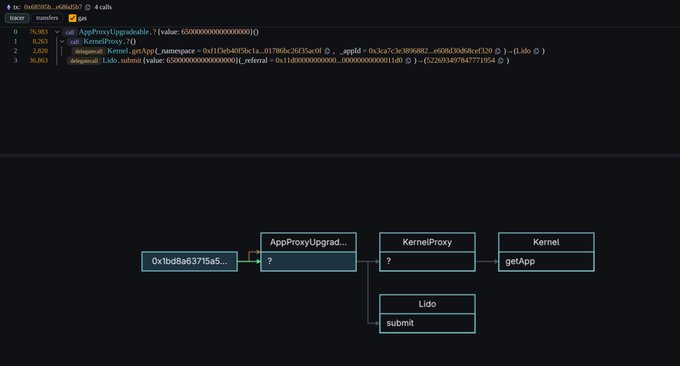The image size is (680, 366).
Task: Select the Lido node header in the graph
Action: tap(427, 304)
